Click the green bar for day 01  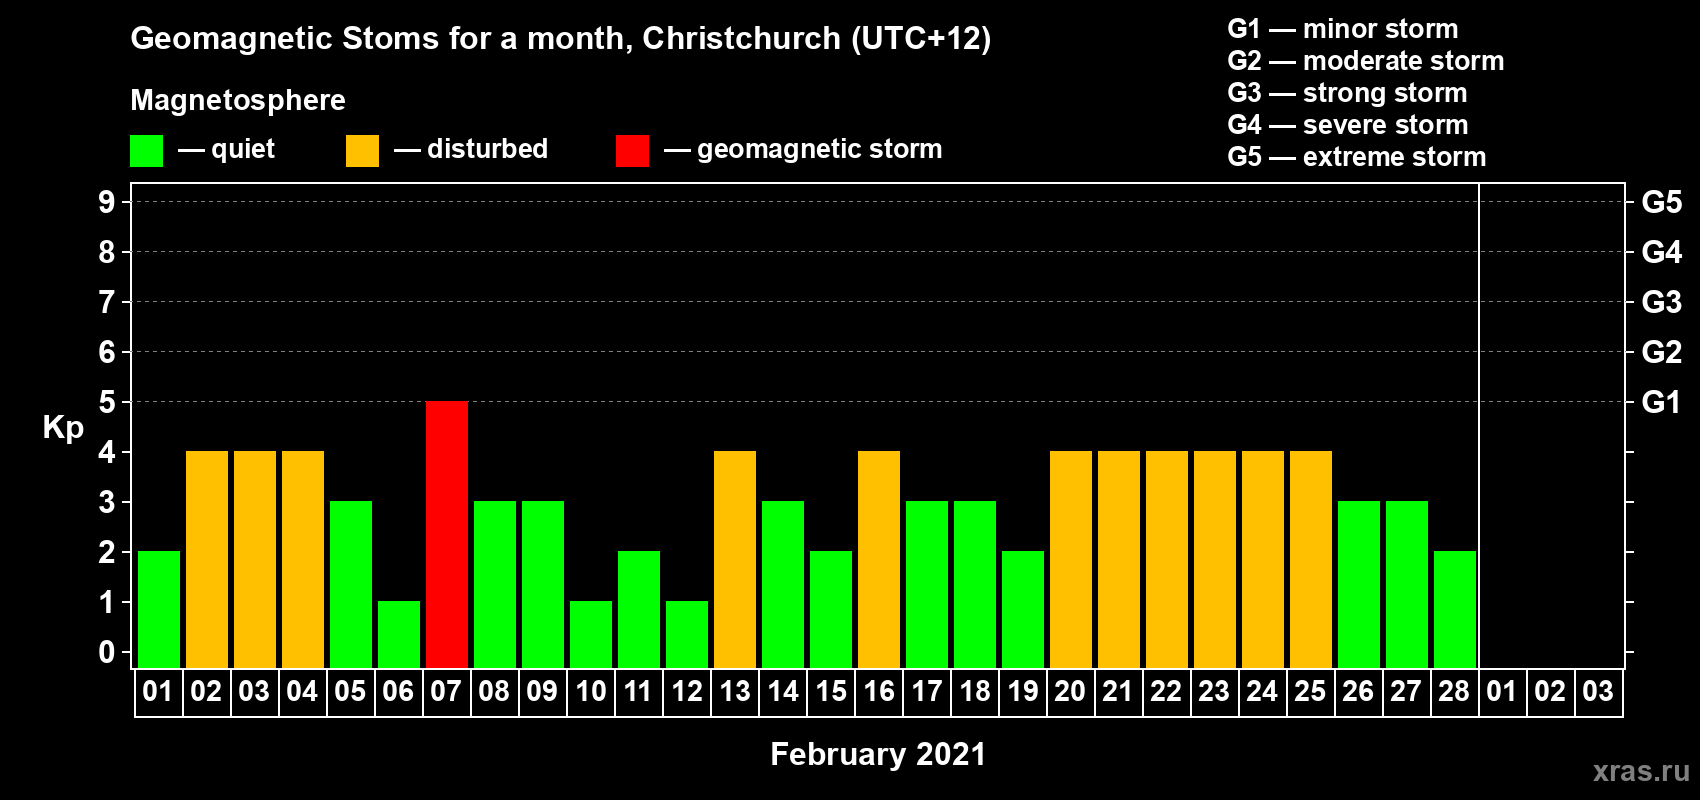[x=159, y=609]
